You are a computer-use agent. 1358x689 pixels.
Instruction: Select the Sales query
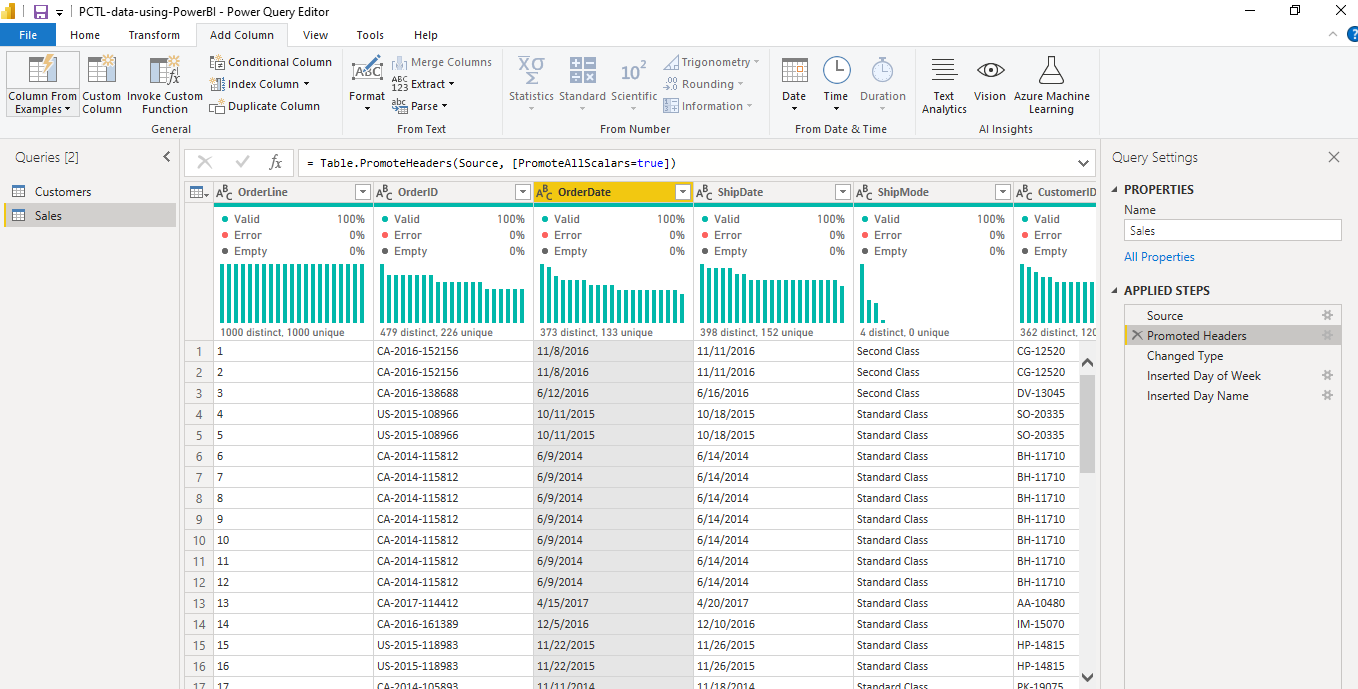coord(89,215)
